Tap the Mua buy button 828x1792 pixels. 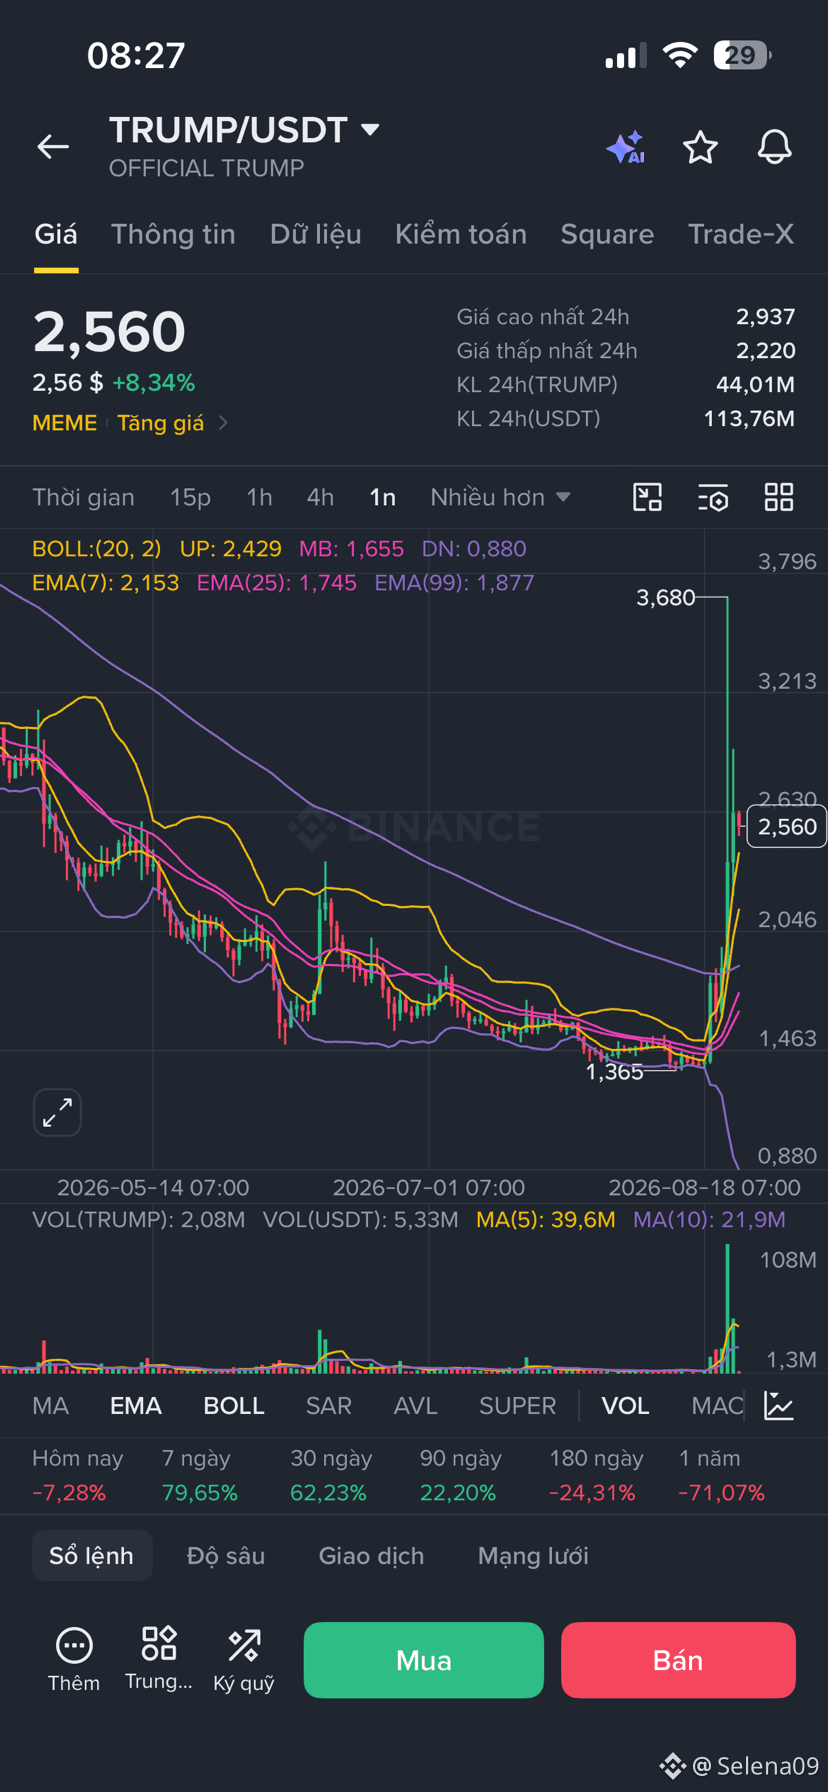pos(424,1660)
